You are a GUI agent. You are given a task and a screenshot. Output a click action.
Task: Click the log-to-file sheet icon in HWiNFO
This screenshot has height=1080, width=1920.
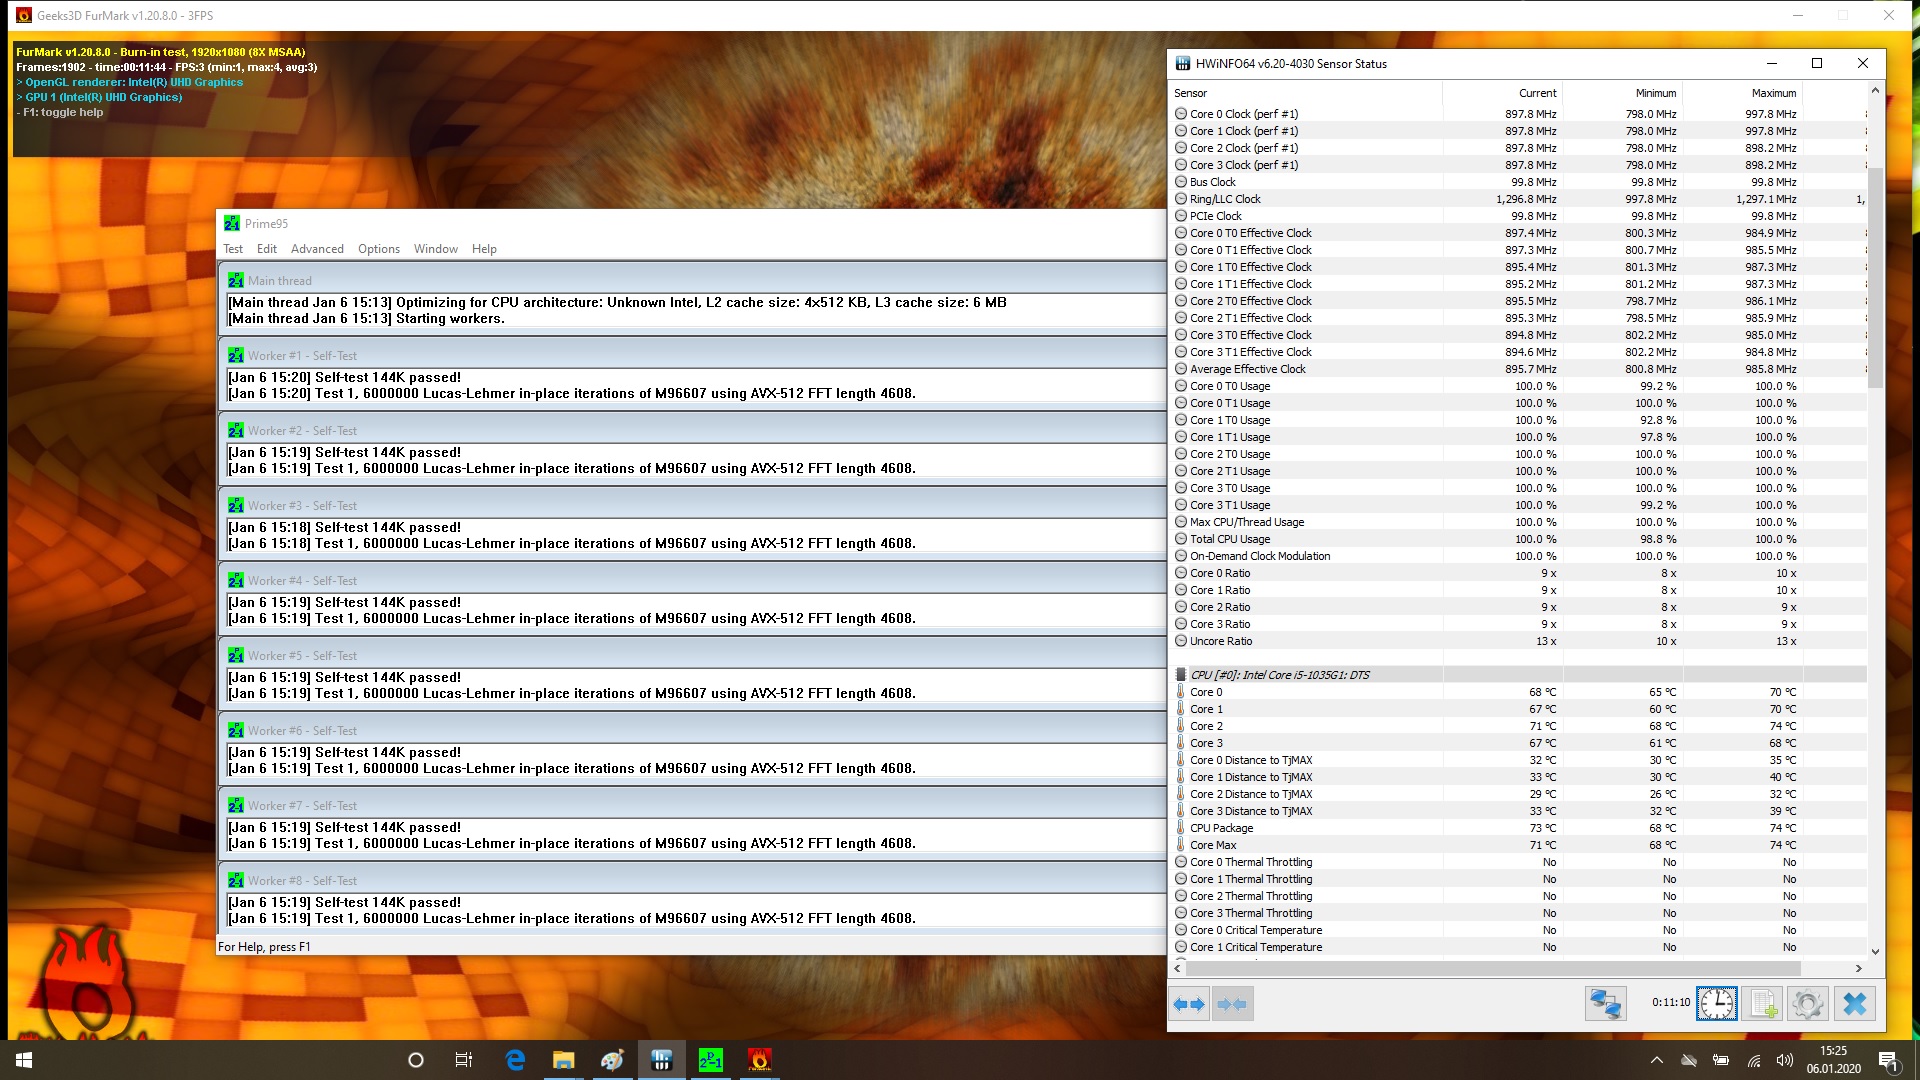[x=1763, y=1004]
